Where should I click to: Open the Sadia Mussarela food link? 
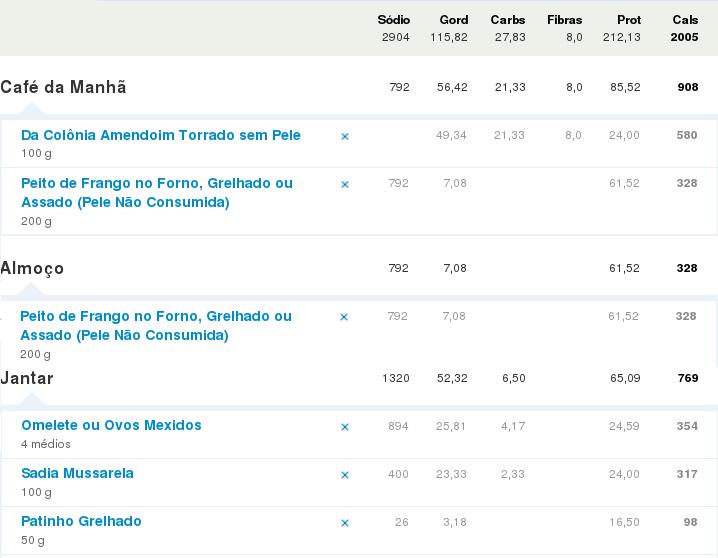coord(77,473)
